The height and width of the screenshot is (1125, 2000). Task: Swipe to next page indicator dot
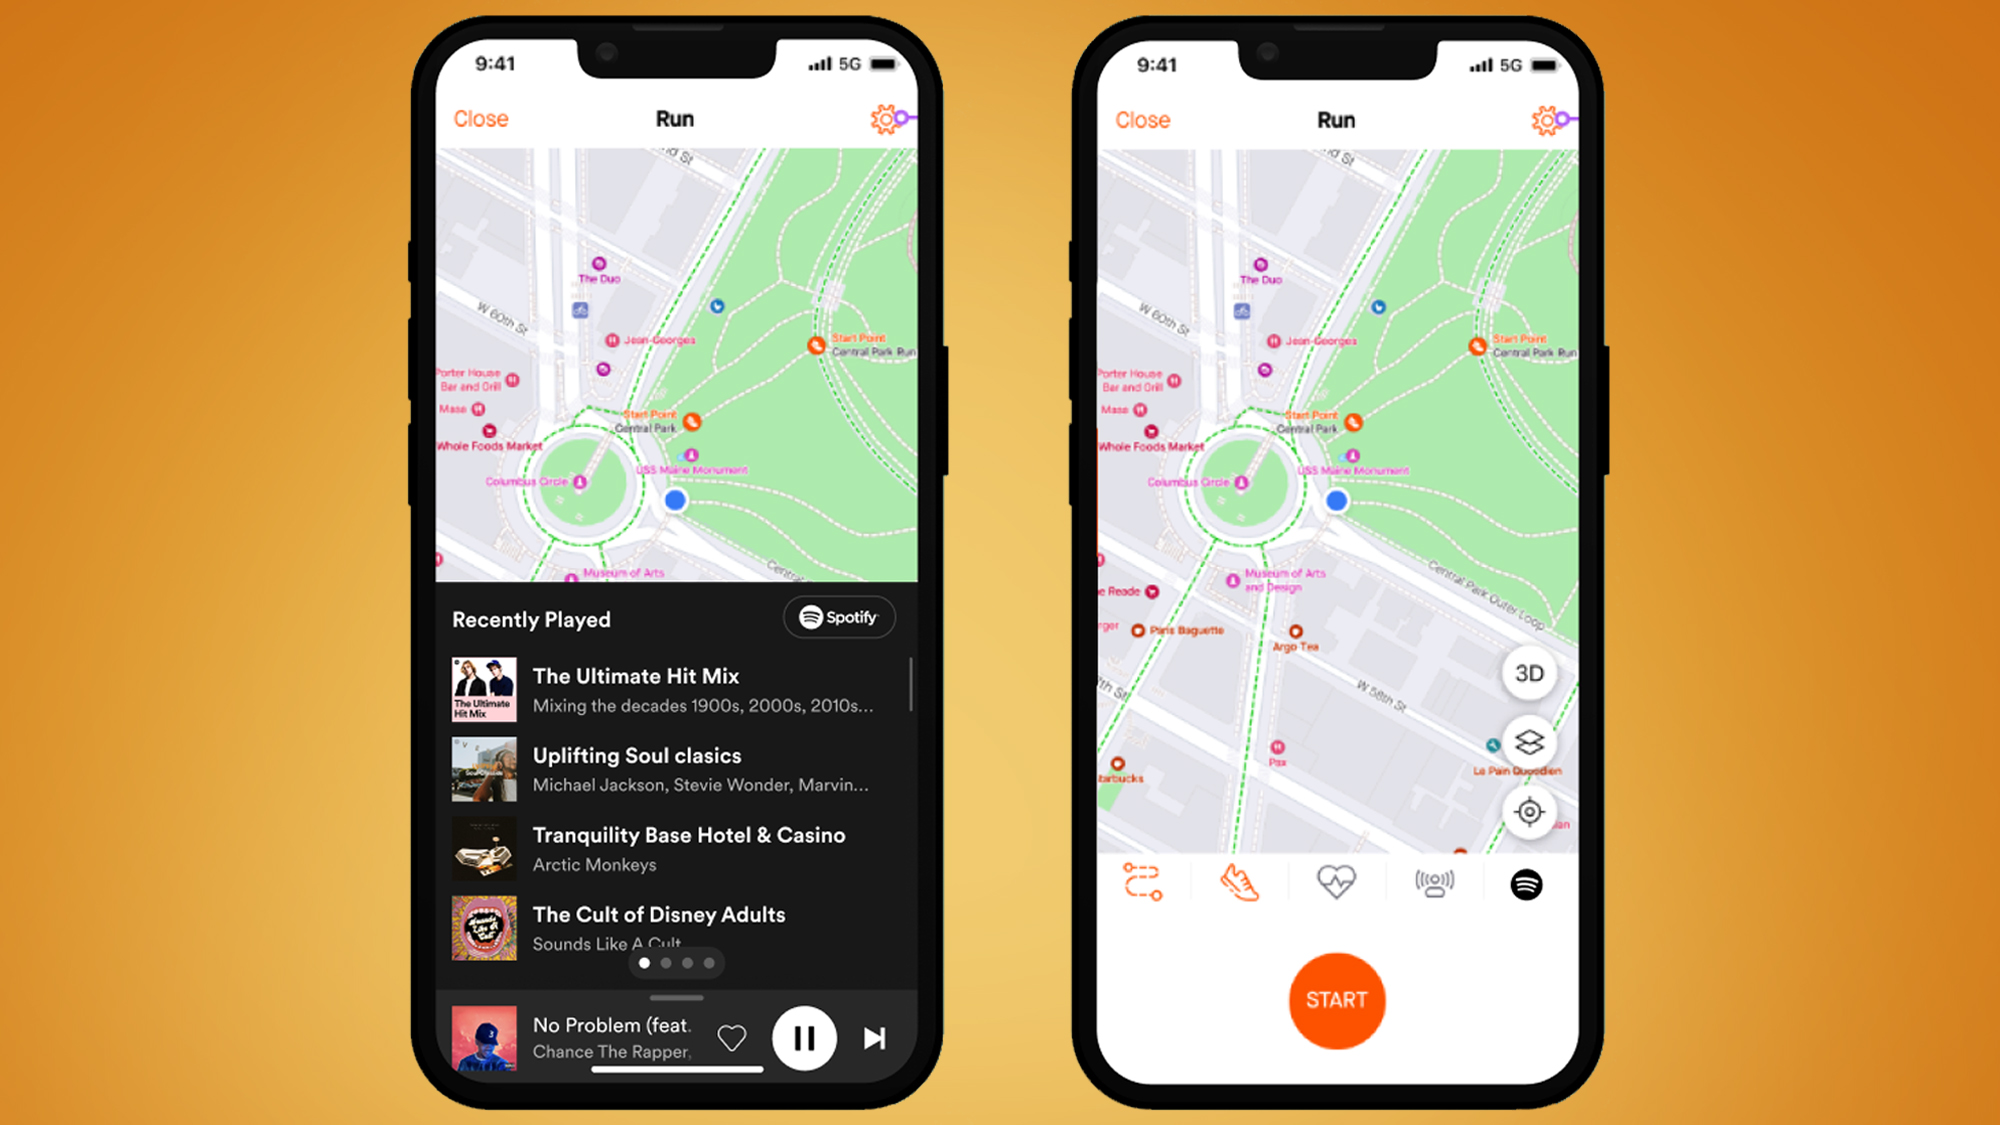663,964
